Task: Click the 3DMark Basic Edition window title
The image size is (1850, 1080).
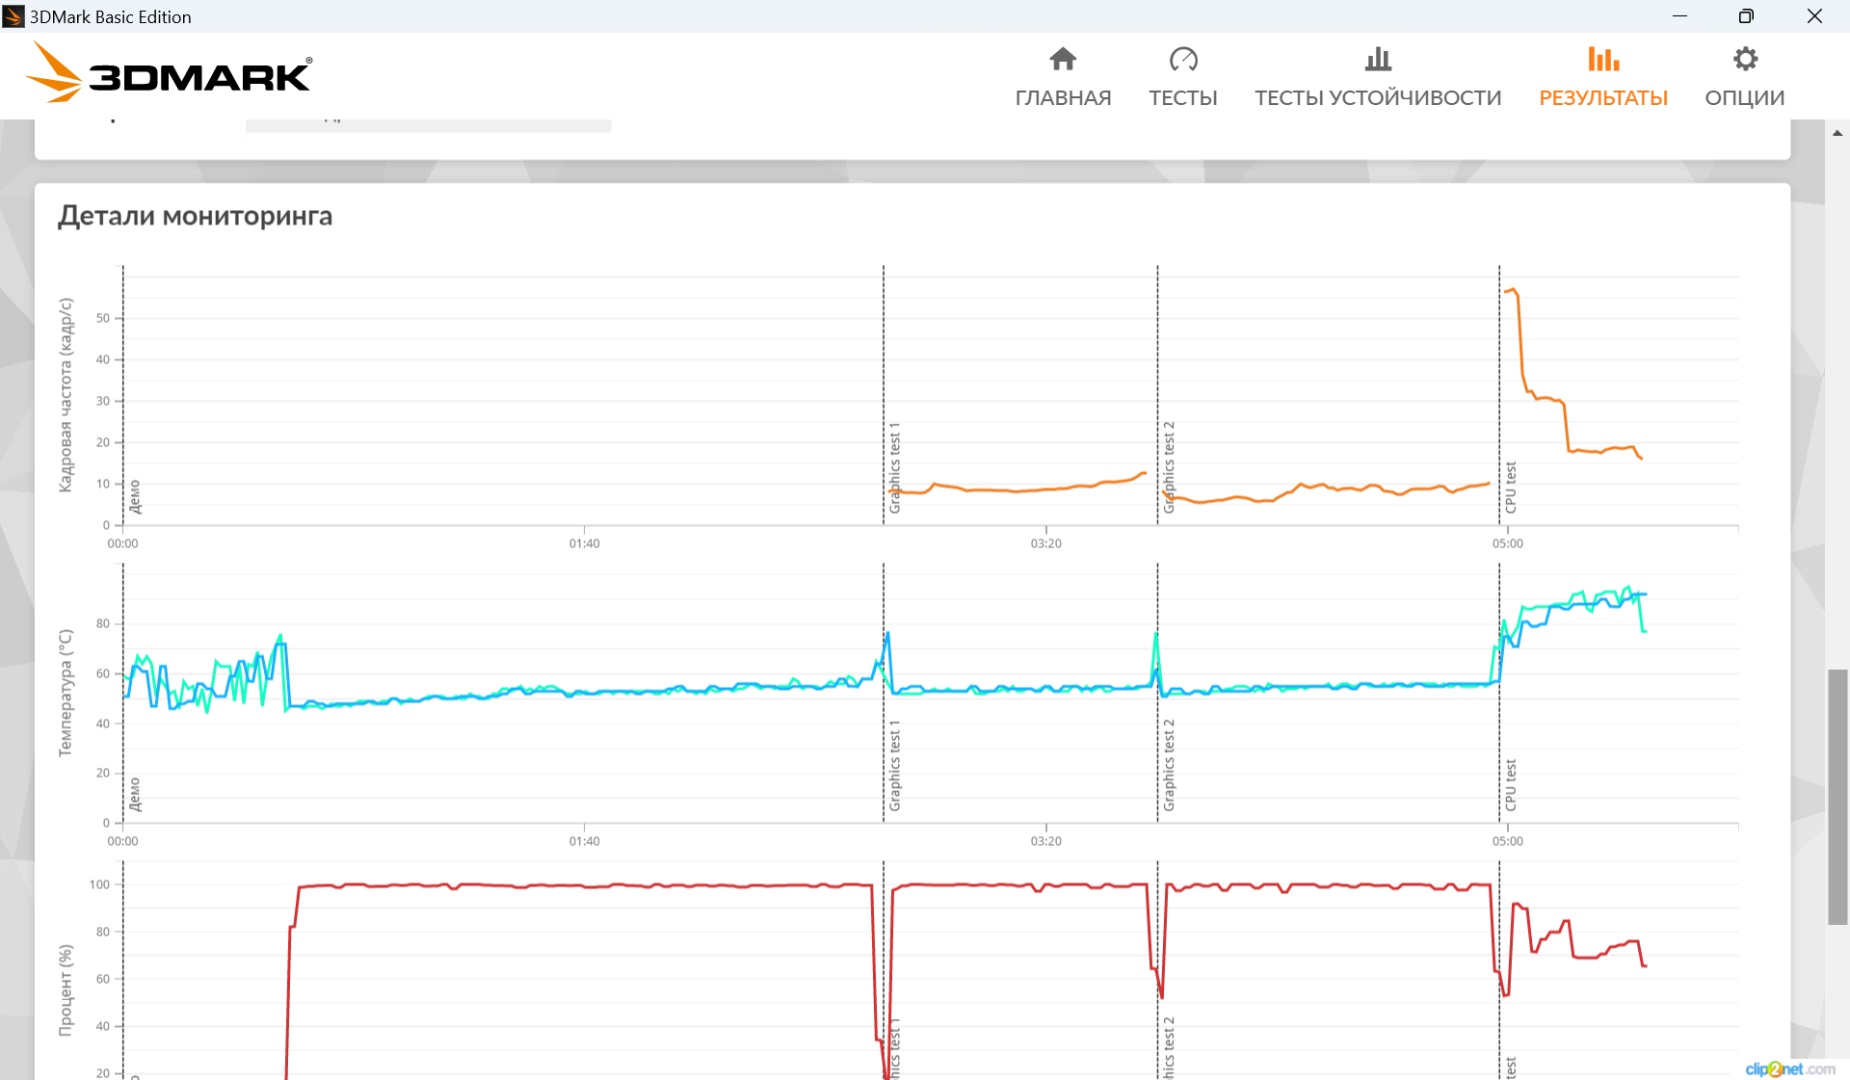Action: 111,17
